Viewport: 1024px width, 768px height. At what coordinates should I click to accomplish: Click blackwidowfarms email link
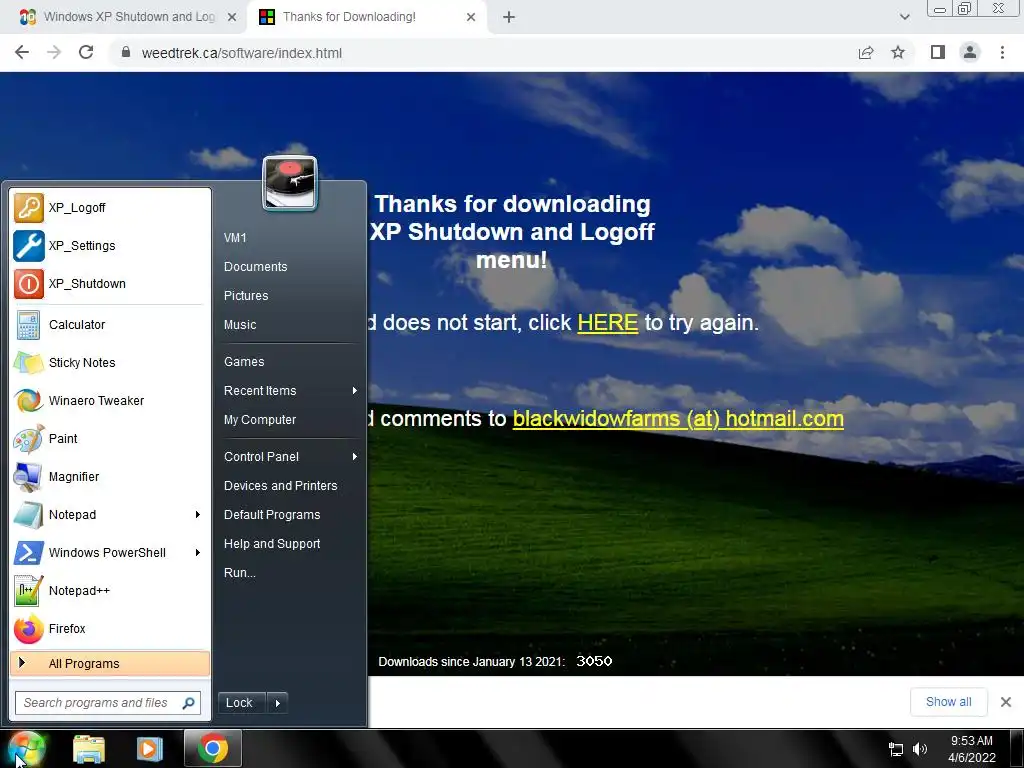click(x=678, y=419)
